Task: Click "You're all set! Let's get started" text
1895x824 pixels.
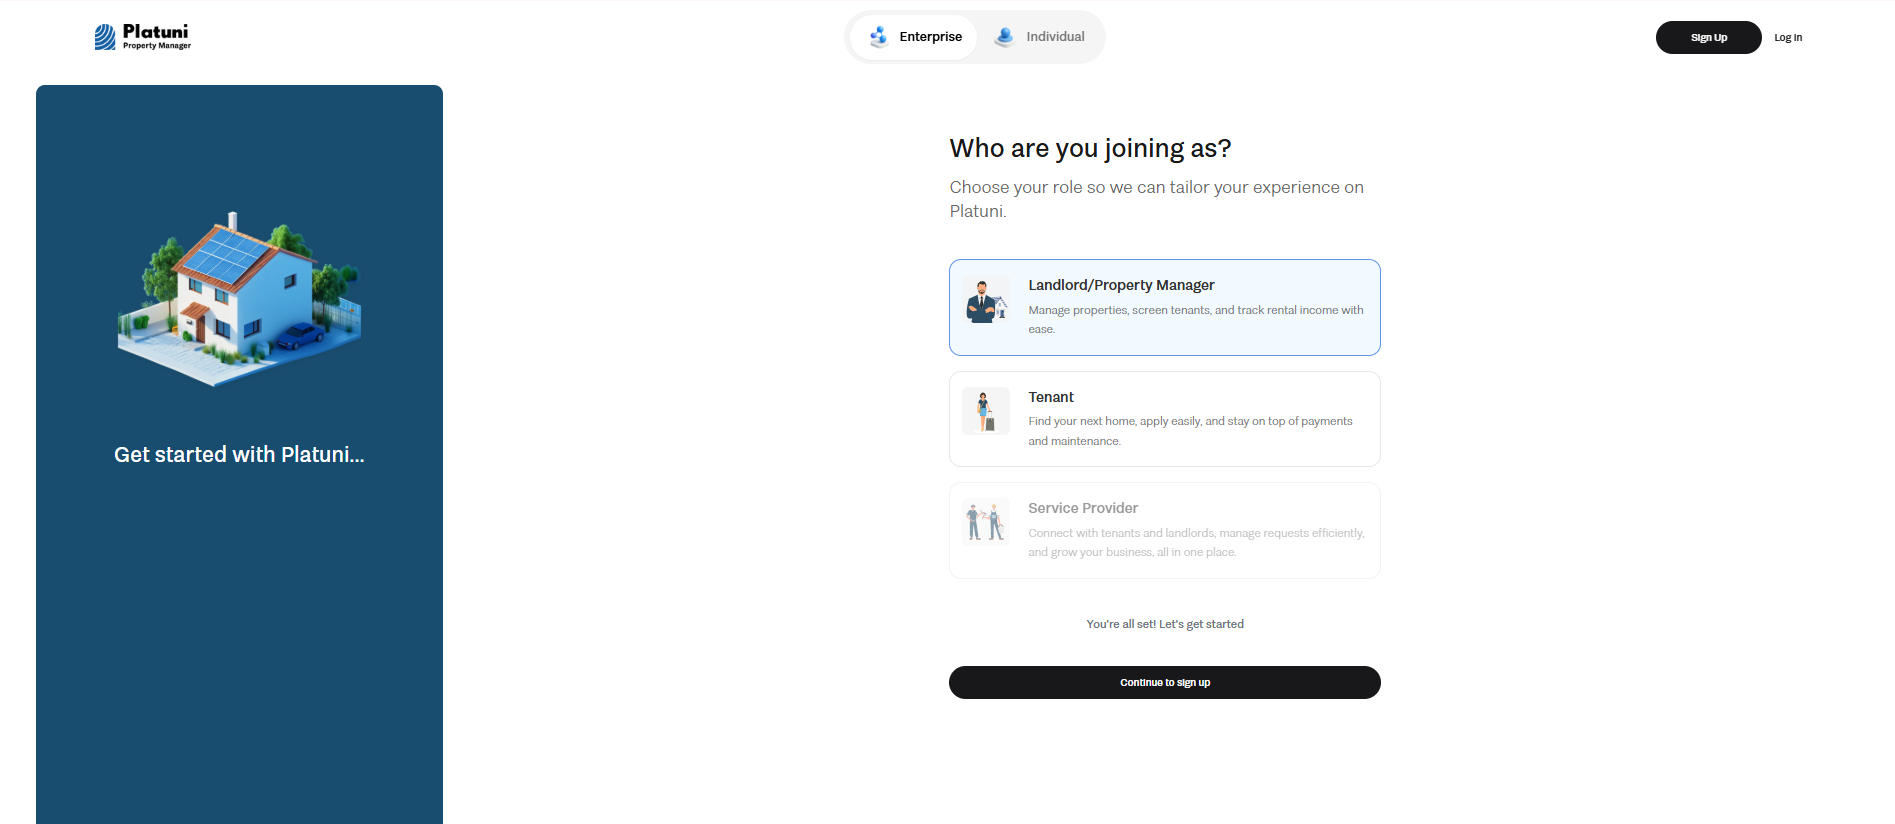Action: click(x=1165, y=624)
